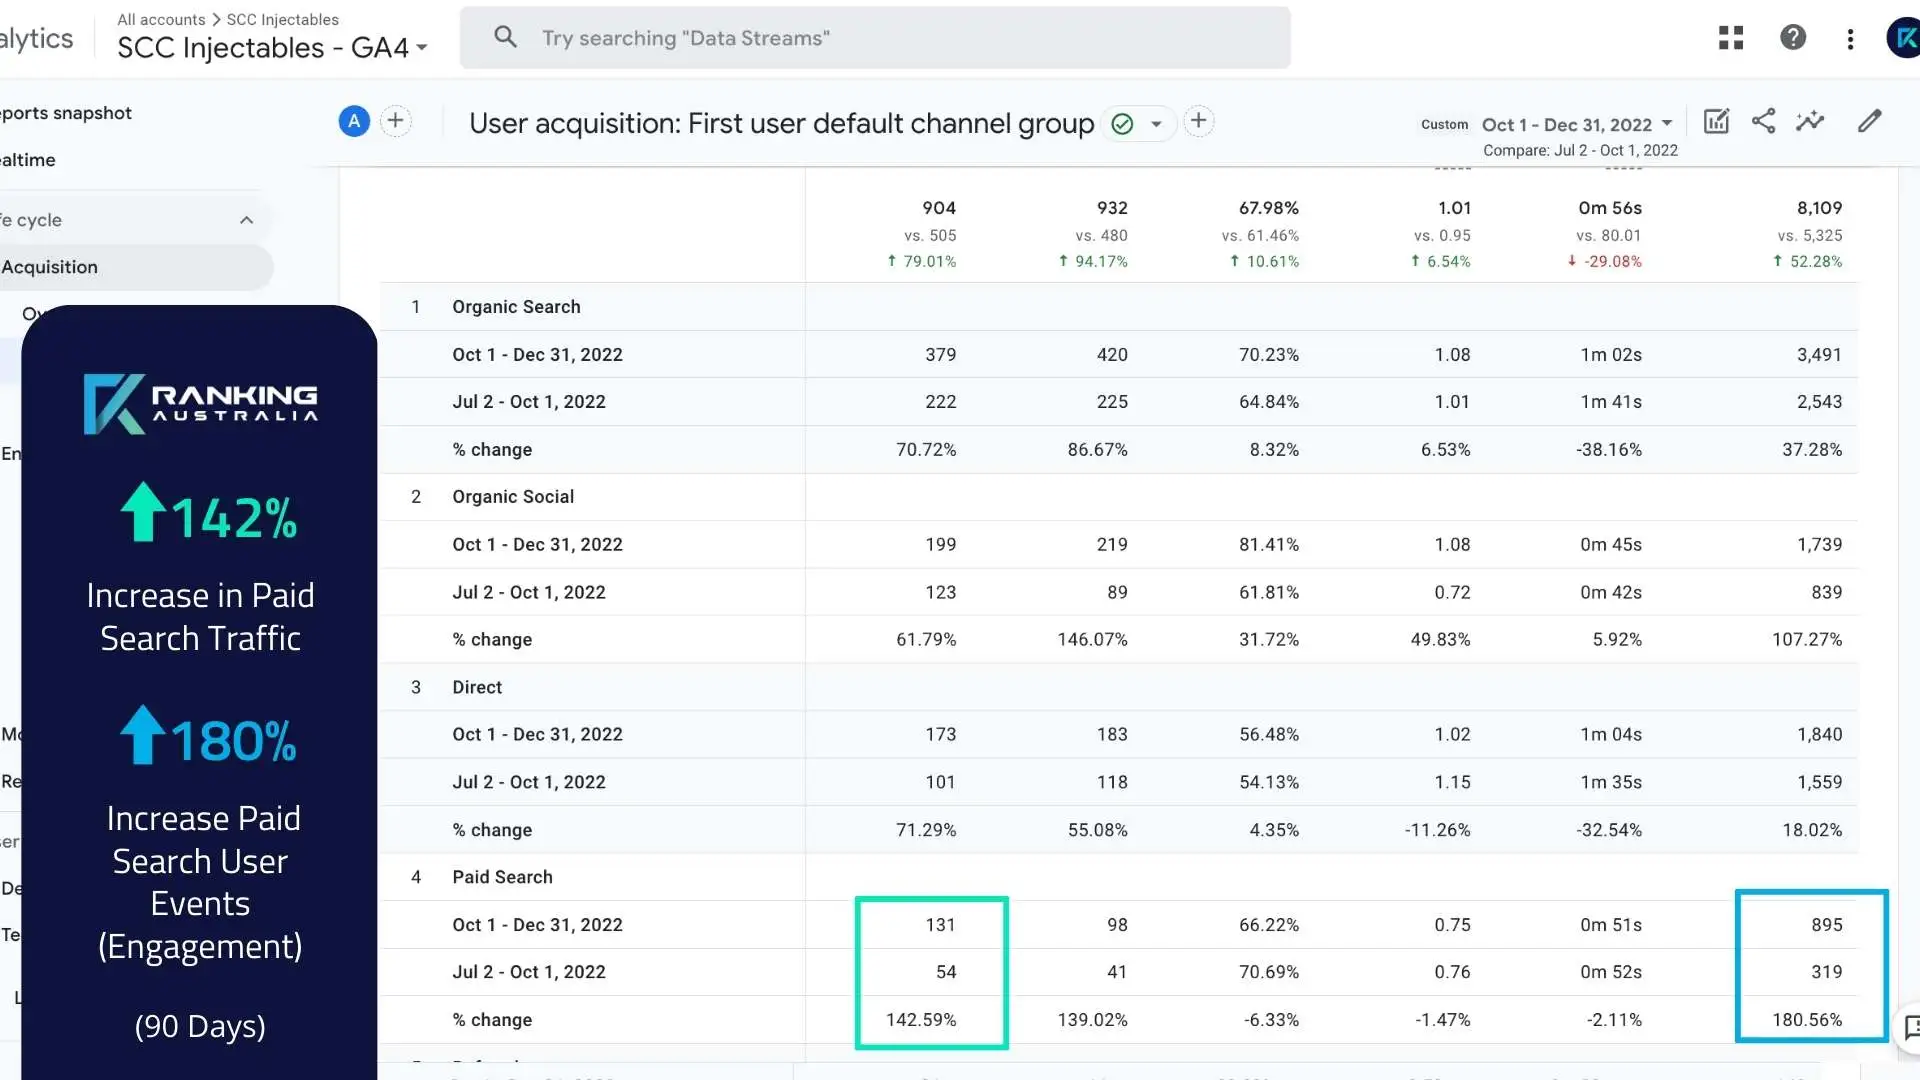Click the All accounts breadcrumb link

pyautogui.click(x=160, y=19)
